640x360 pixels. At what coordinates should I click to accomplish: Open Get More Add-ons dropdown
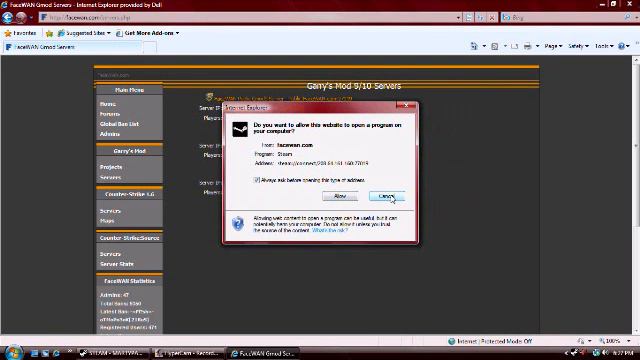(148, 33)
